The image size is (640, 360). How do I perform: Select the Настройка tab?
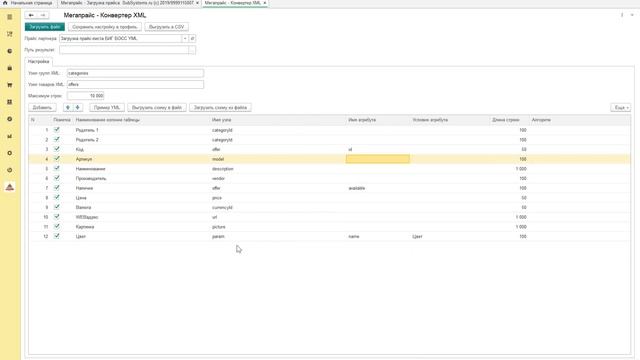click(39, 61)
